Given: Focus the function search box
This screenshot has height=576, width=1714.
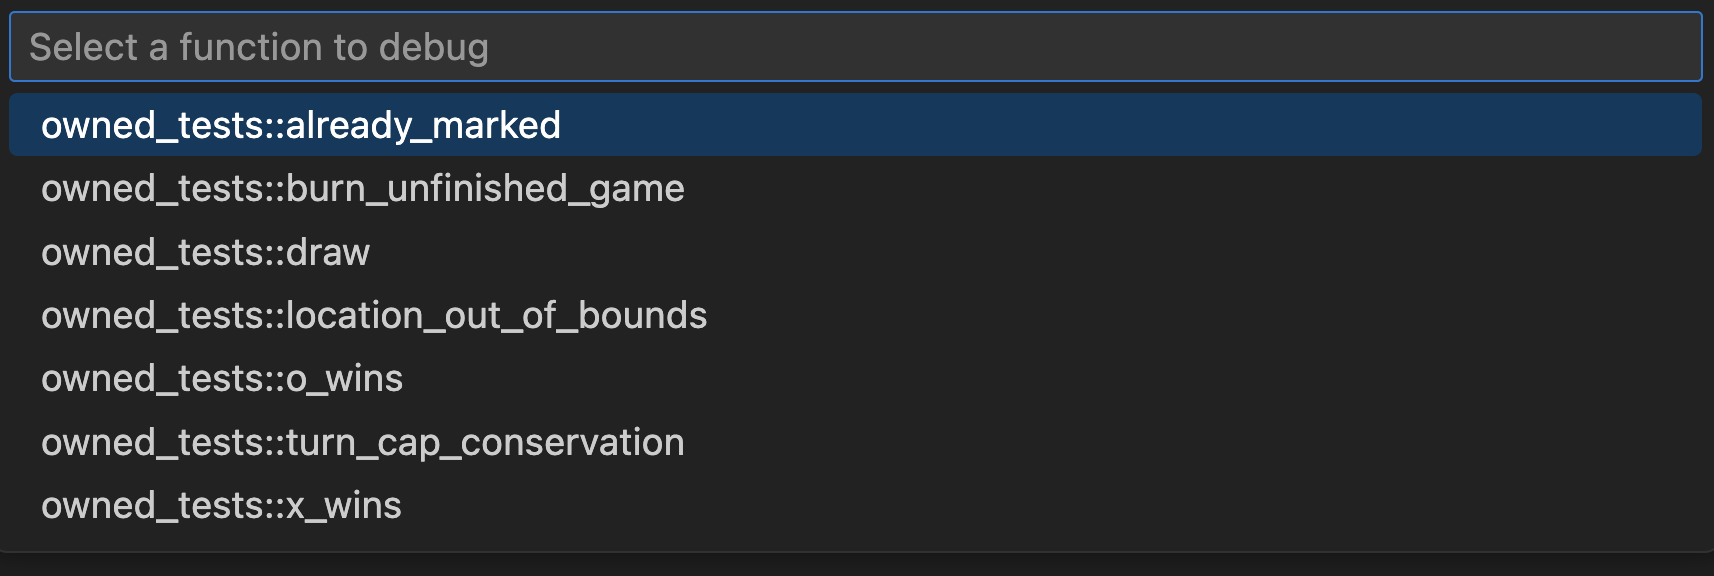Looking at the screenshot, I should (855, 47).
